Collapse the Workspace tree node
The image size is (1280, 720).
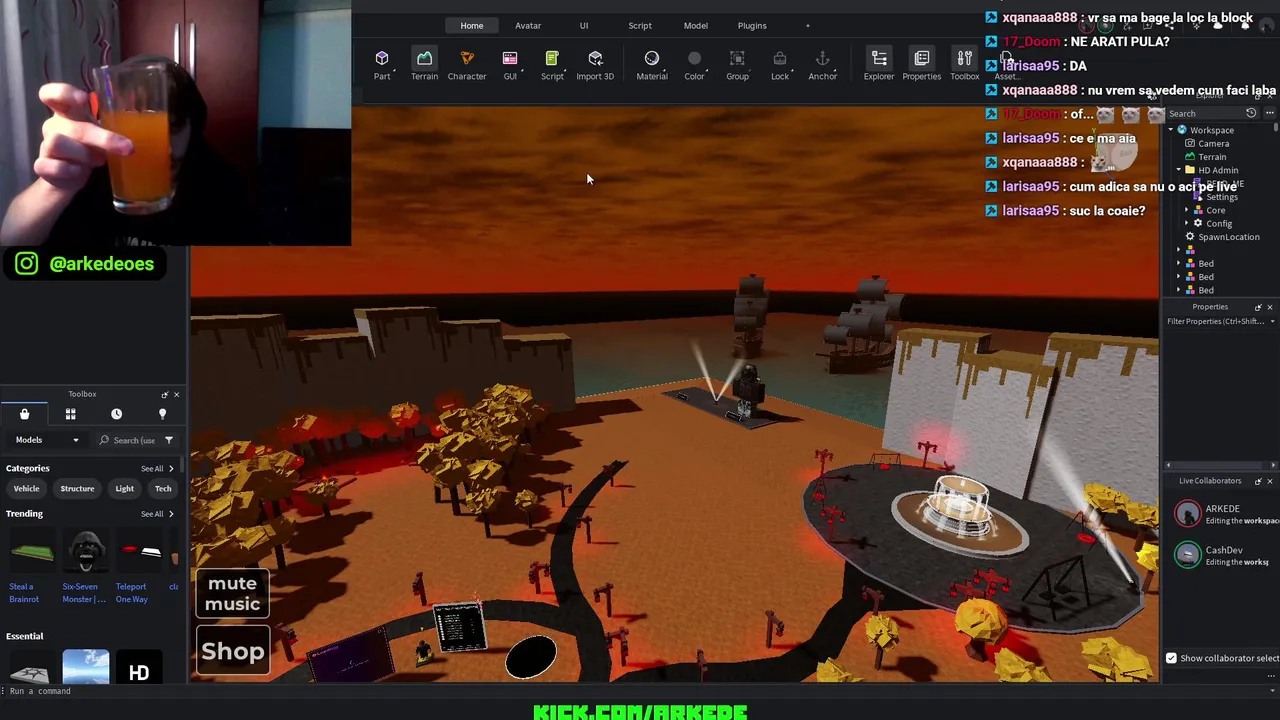click(1171, 130)
